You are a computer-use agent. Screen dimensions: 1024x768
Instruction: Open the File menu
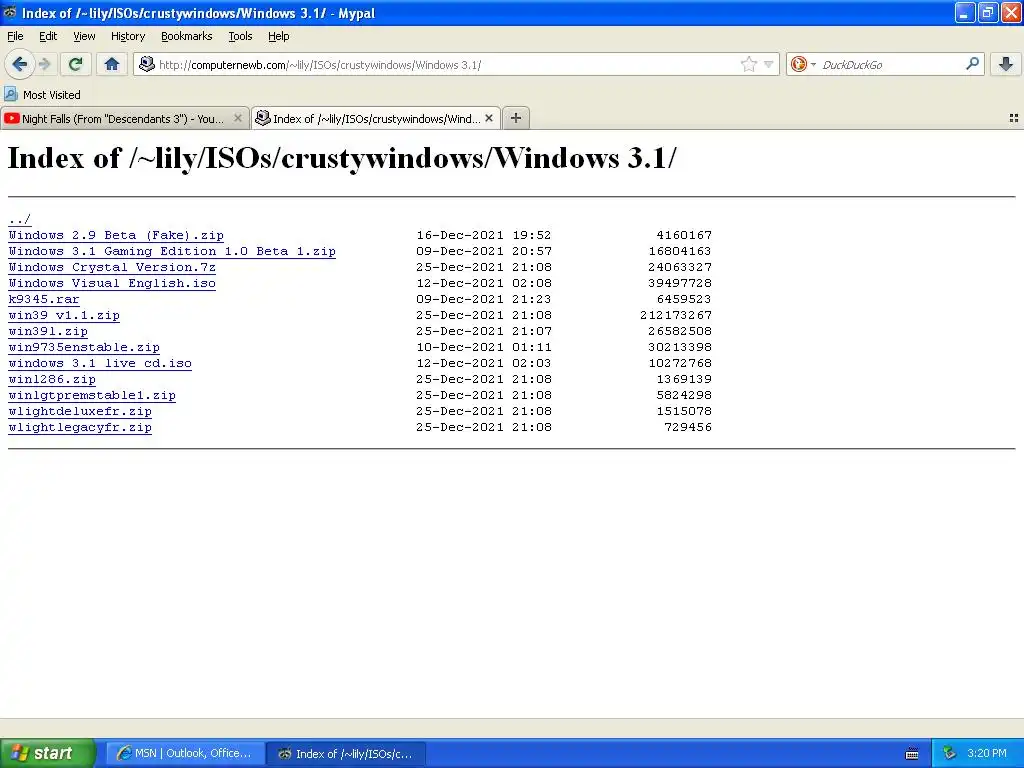(x=15, y=36)
